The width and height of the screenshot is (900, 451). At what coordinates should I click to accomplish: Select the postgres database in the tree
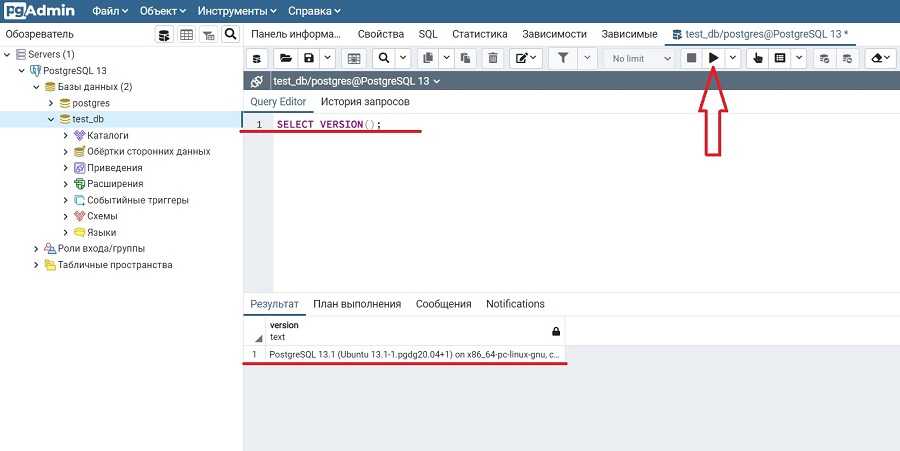(90, 103)
